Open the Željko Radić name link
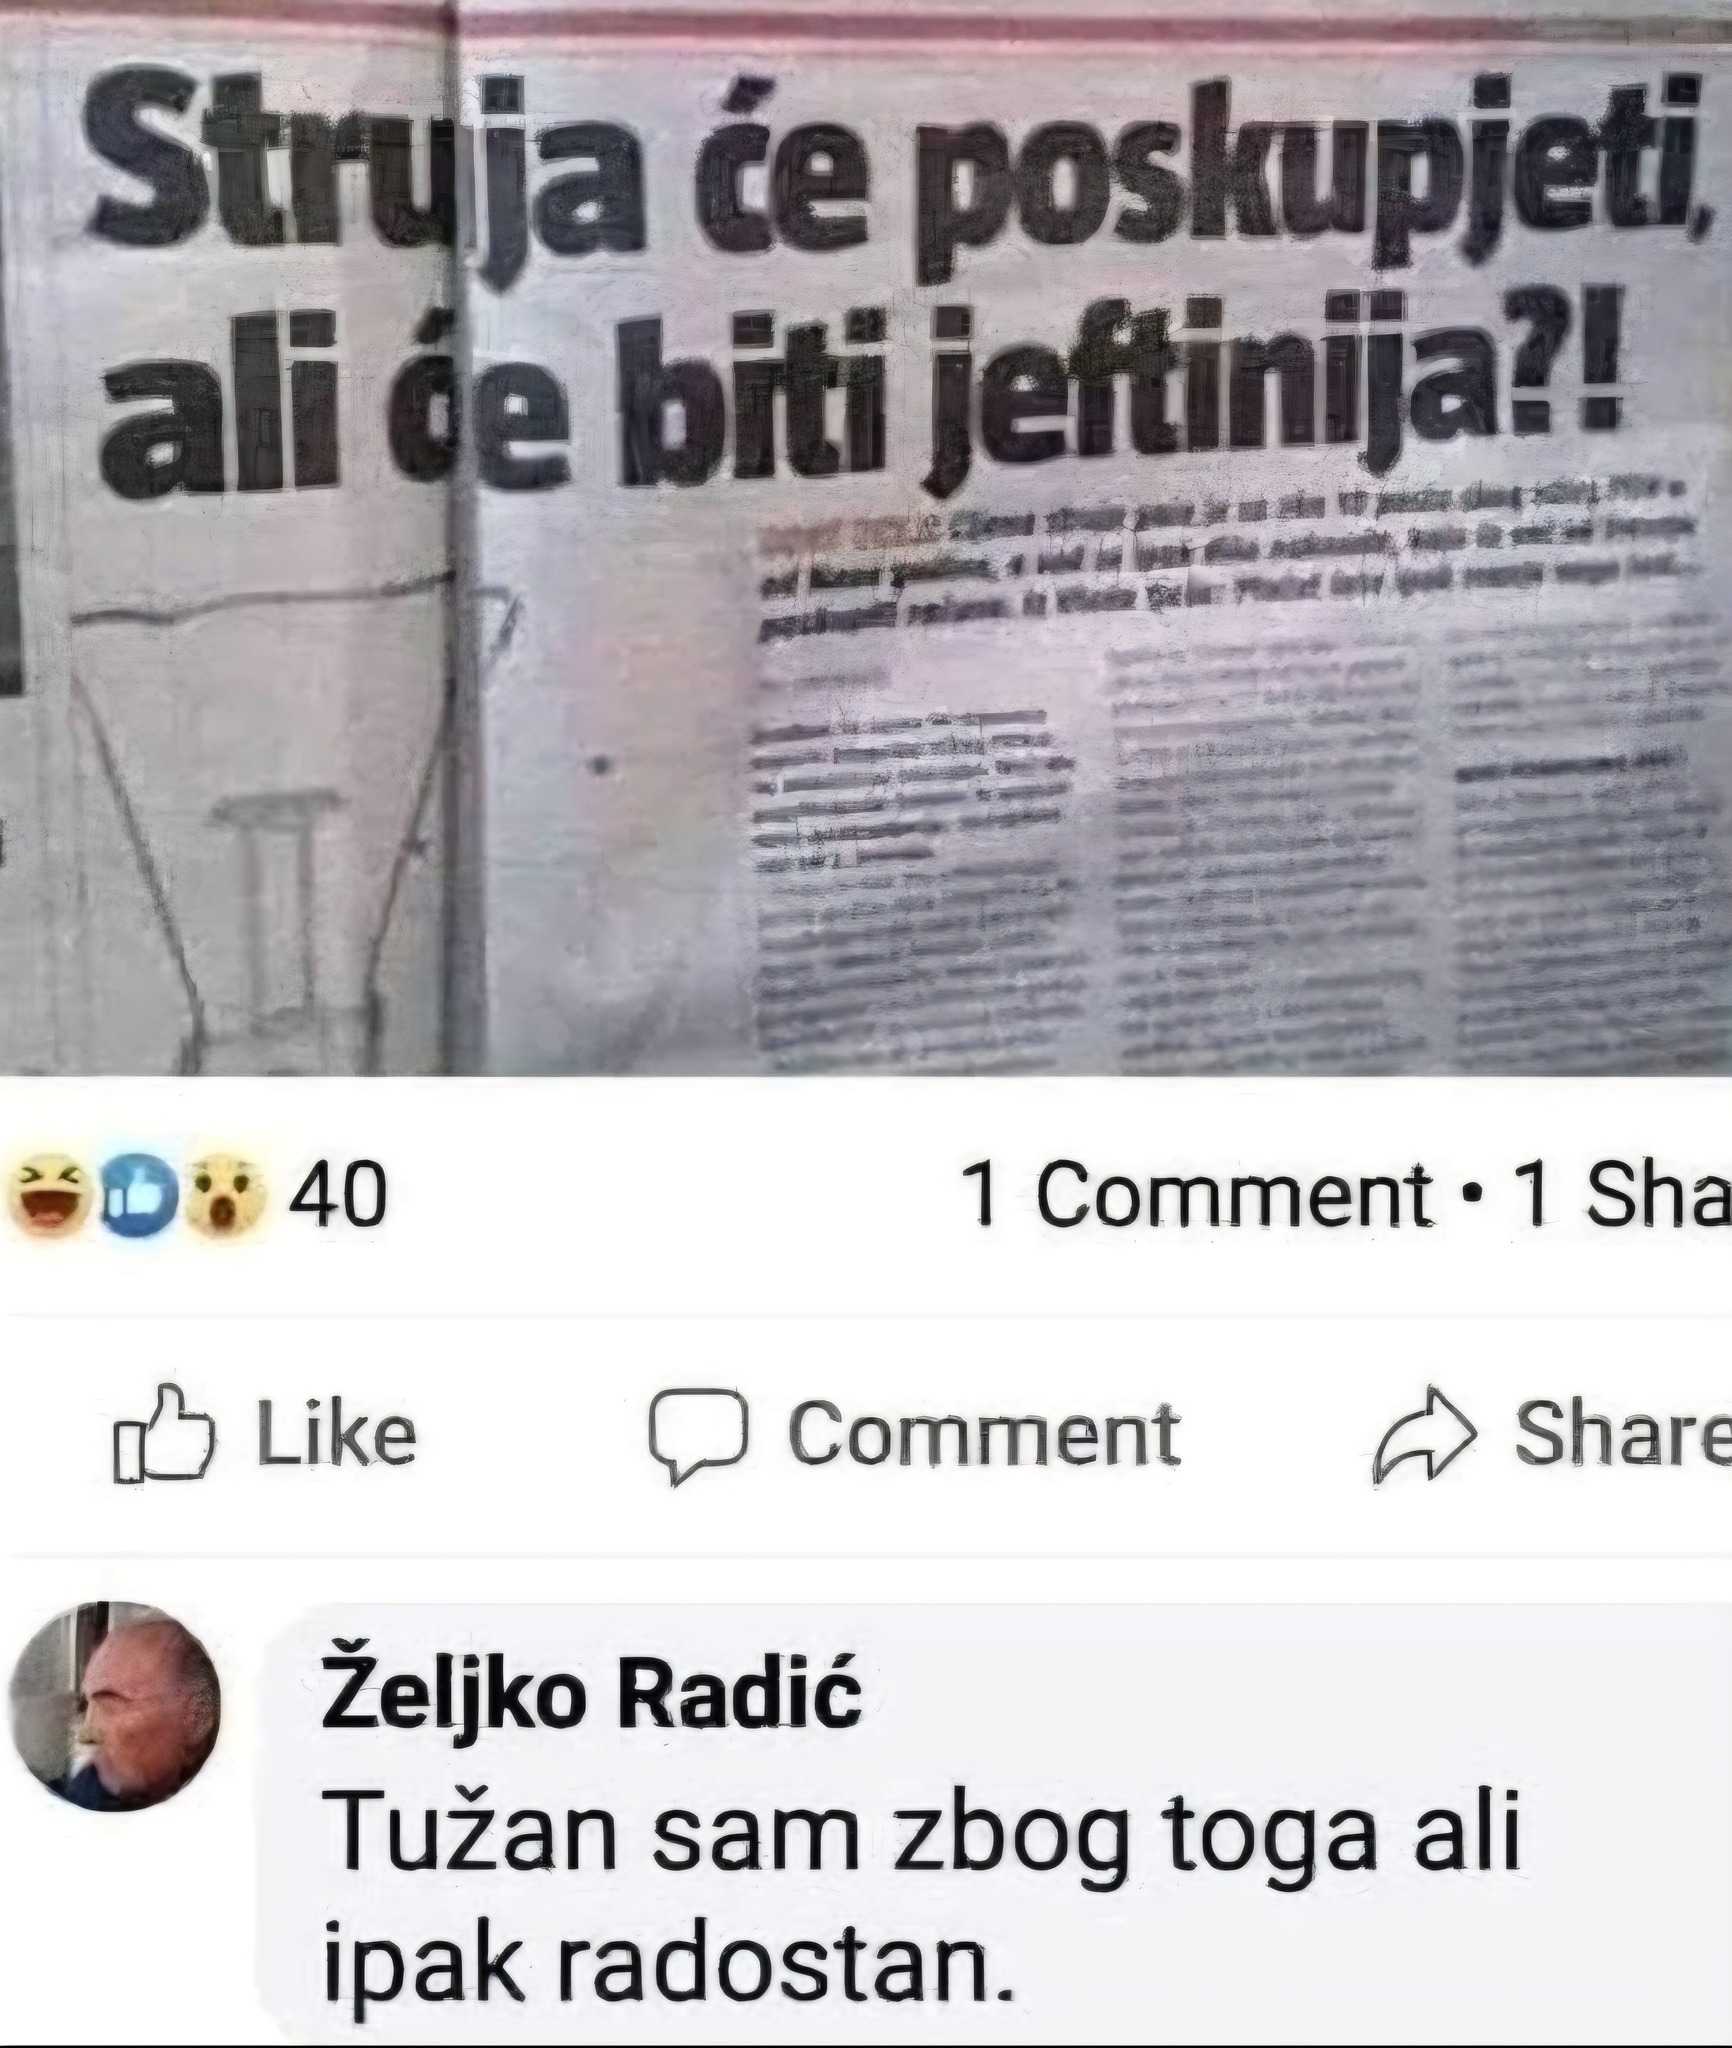This screenshot has width=1732, height=2048. pos(590,1696)
